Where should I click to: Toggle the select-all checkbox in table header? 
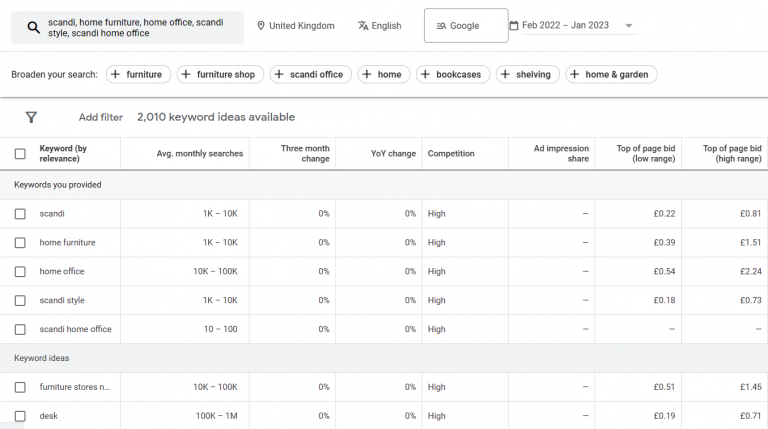pyautogui.click(x=20, y=154)
